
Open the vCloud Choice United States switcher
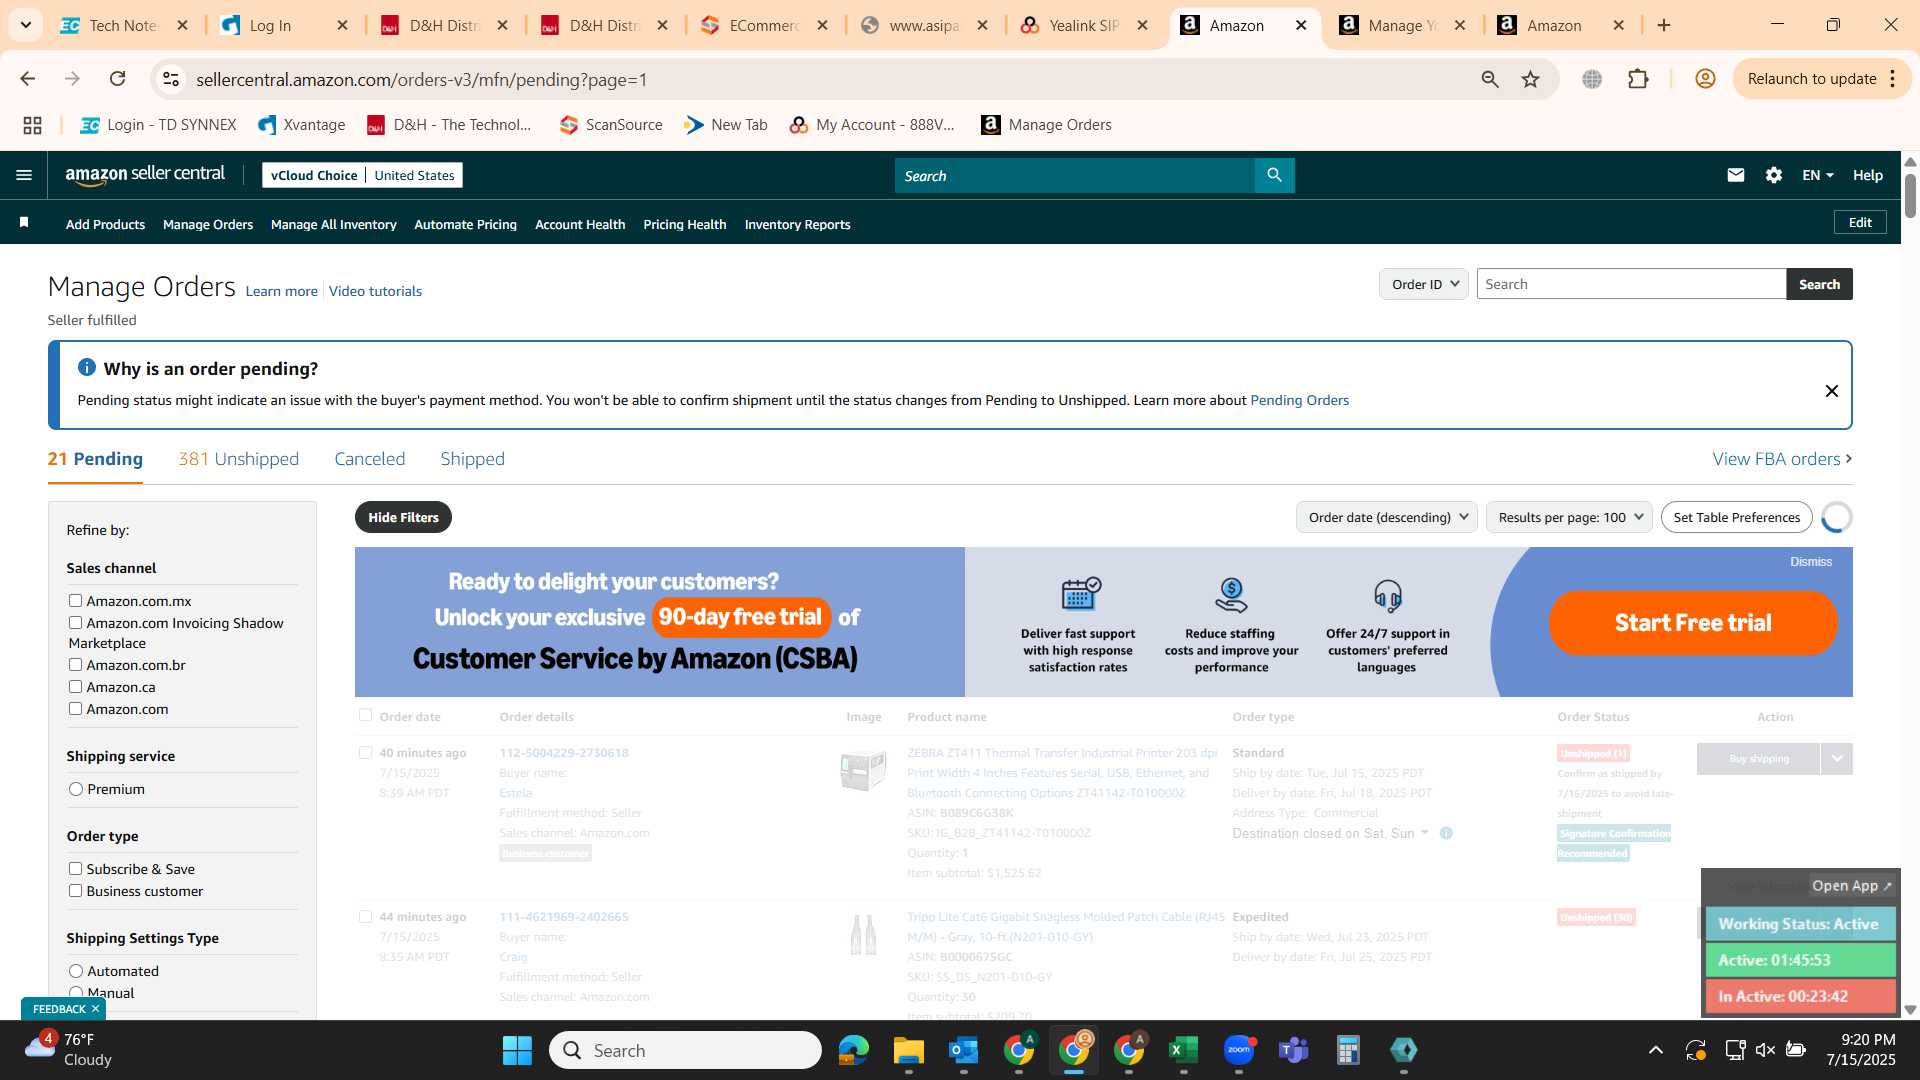click(x=362, y=175)
